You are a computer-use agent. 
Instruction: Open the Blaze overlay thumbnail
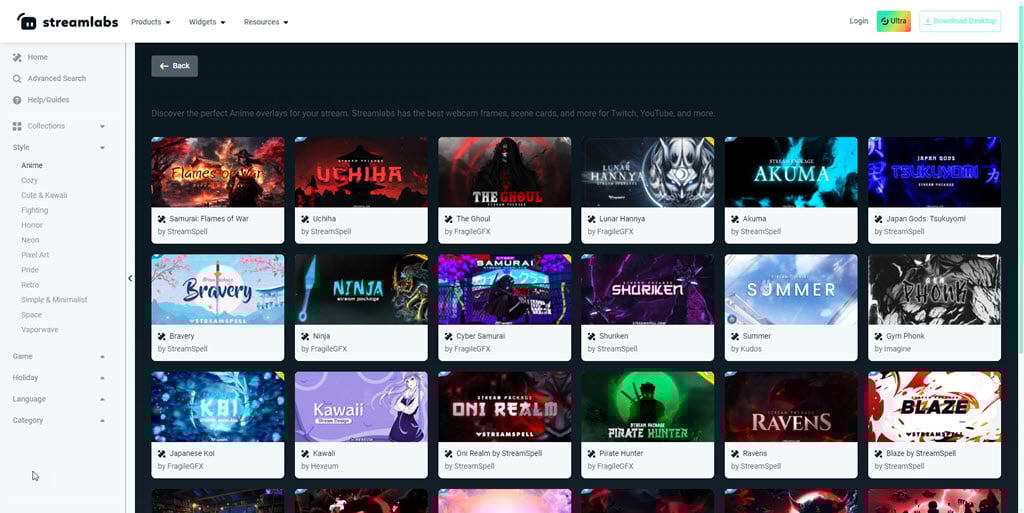pos(935,407)
